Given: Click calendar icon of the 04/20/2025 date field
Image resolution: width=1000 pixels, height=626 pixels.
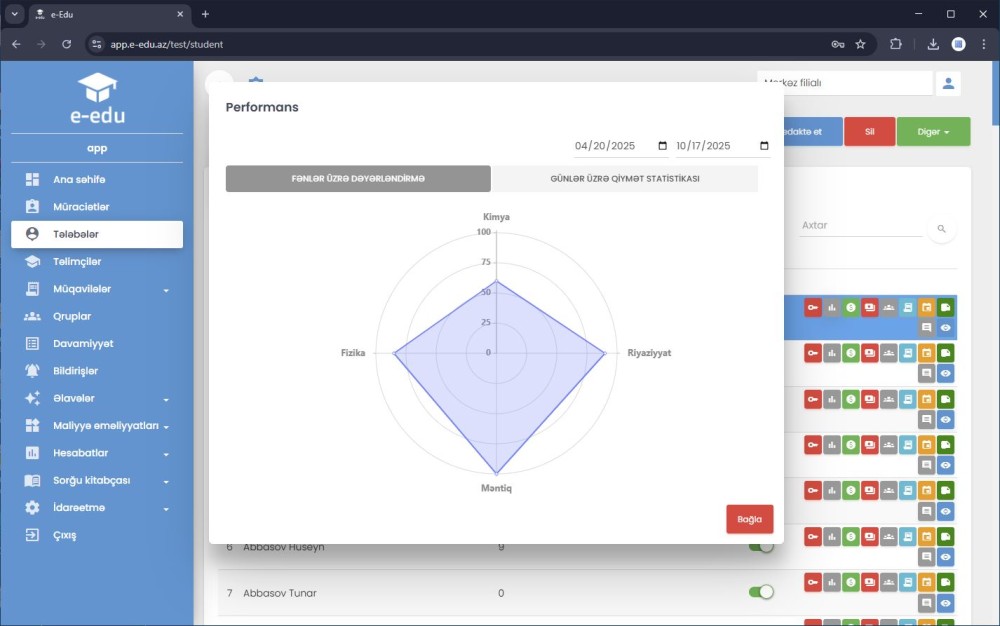Looking at the screenshot, I should click(x=663, y=146).
